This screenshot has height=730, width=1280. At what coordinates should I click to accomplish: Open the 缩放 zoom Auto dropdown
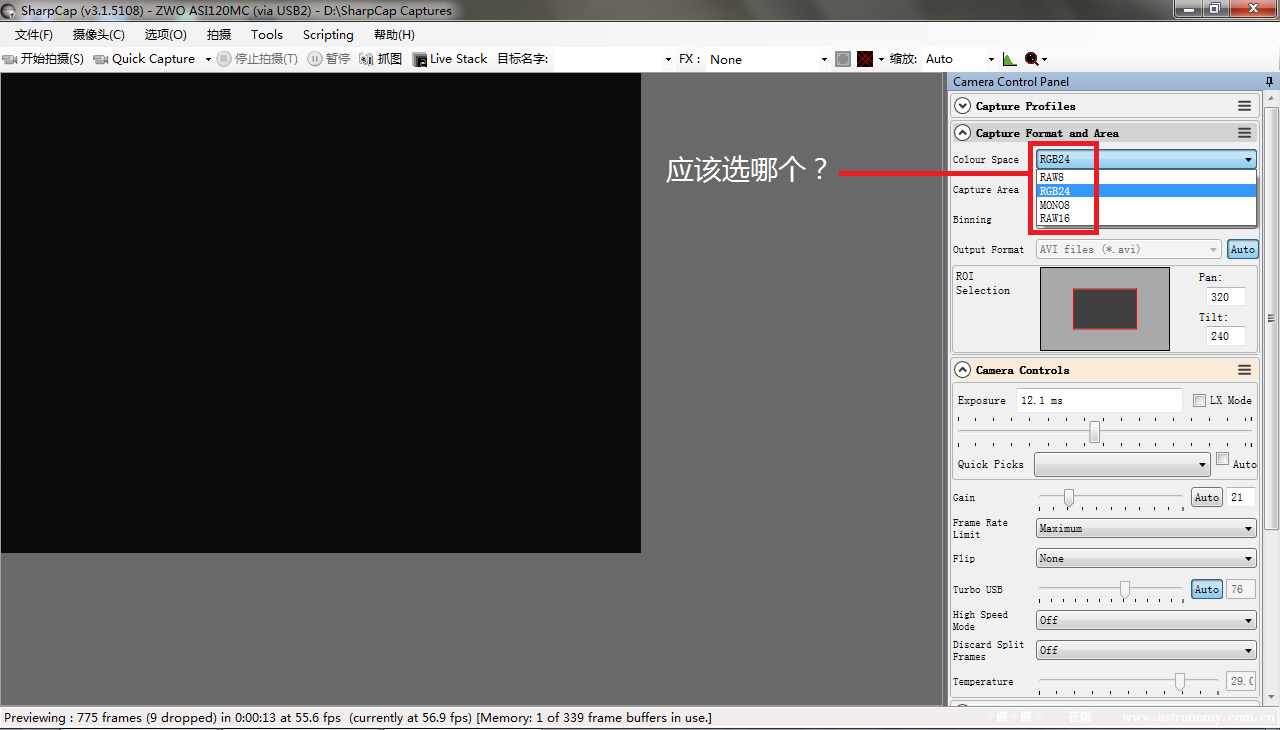(959, 59)
